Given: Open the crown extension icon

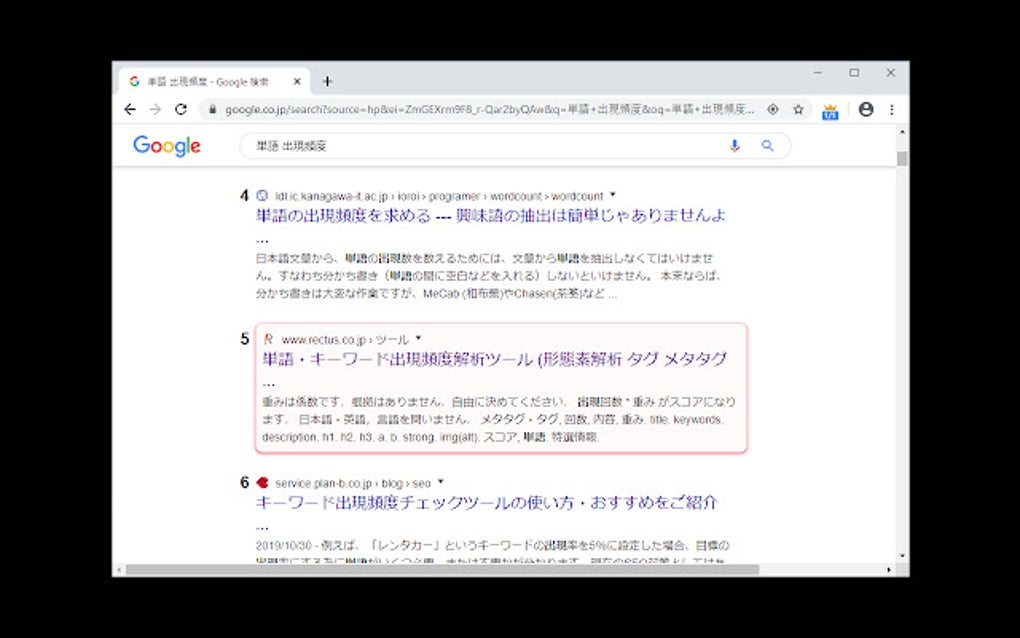Looking at the screenshot, I should (829, 110).
